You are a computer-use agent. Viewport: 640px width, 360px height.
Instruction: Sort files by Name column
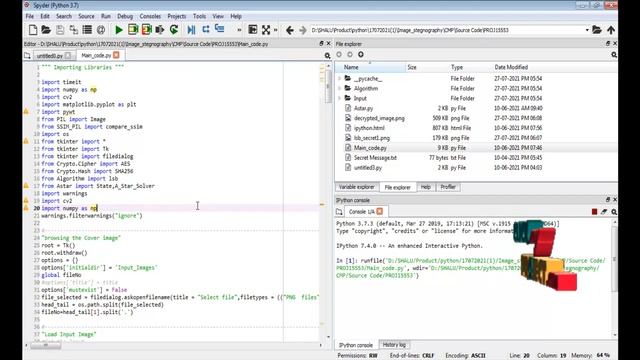click(x=371, y=67)
